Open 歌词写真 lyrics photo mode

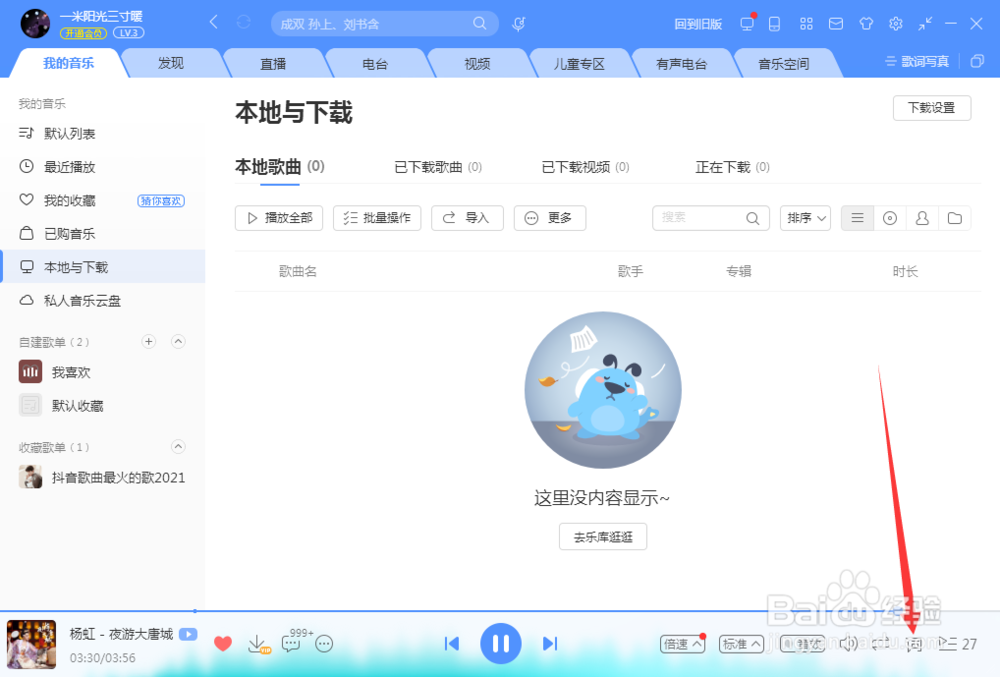coord(917,61)
